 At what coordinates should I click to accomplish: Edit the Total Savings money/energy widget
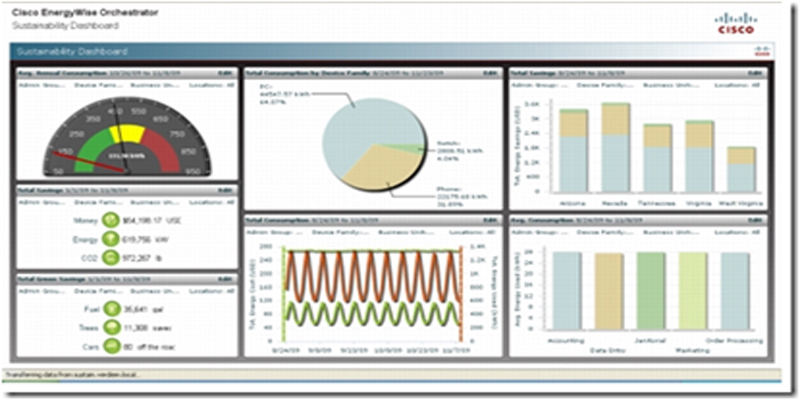click(225, 190)
